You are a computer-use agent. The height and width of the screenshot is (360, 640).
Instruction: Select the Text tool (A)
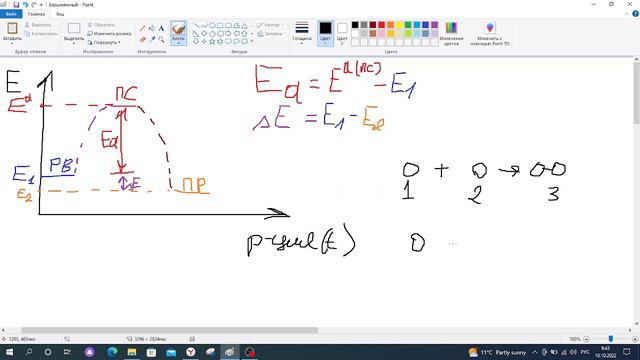(161, 28)
